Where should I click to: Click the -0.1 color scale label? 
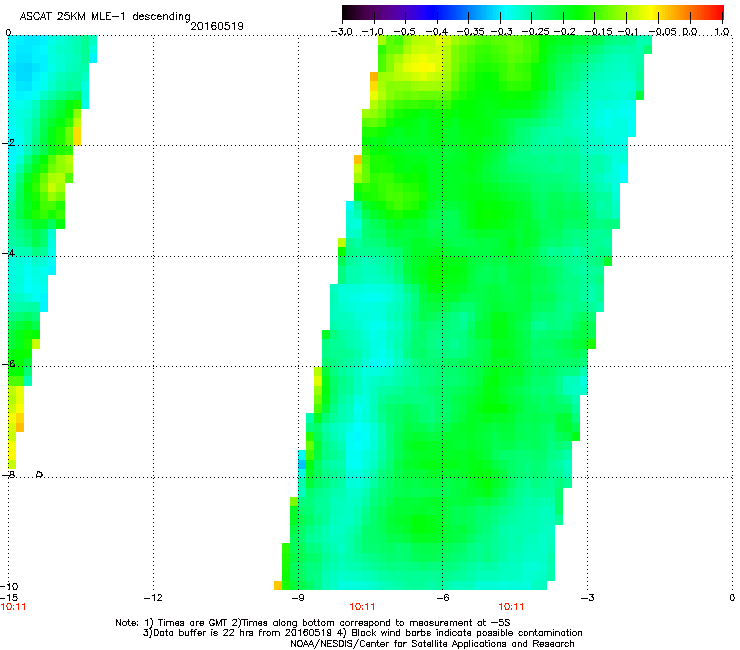628,32
